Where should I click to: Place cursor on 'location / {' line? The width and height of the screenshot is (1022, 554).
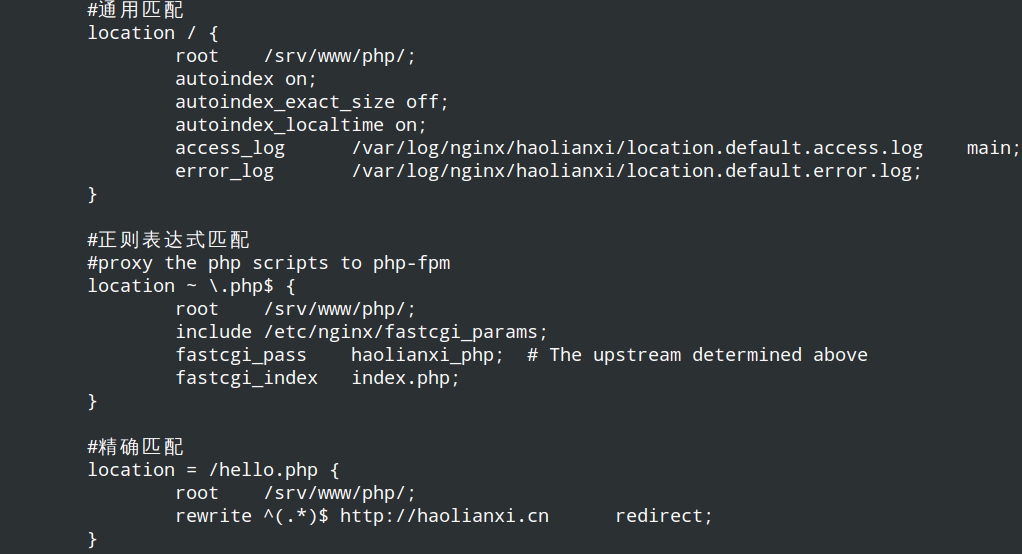pos(153,33)
